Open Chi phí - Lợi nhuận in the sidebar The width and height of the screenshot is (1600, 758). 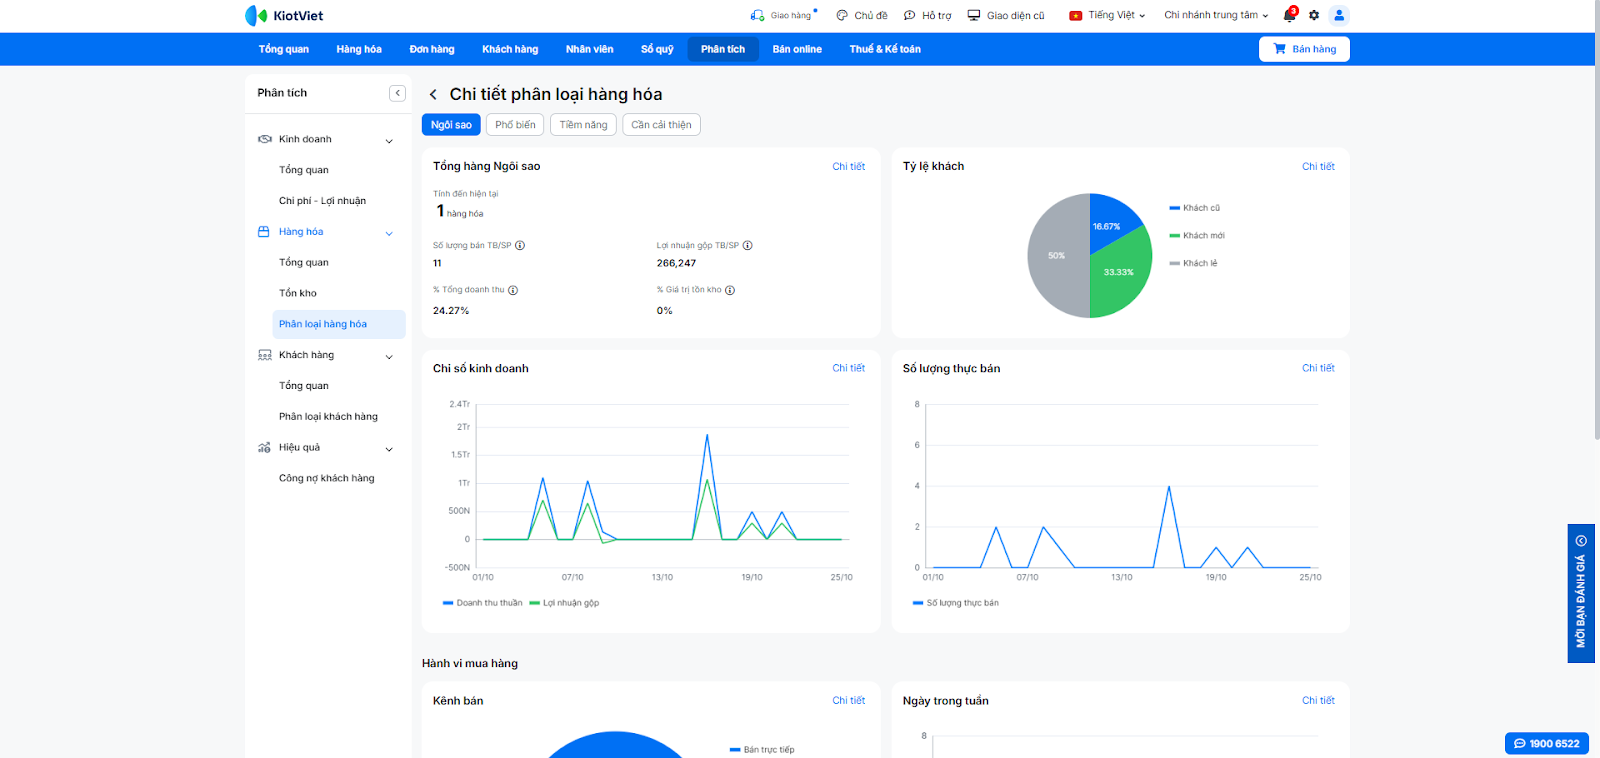pyautogui.click(x=322, y=201)
